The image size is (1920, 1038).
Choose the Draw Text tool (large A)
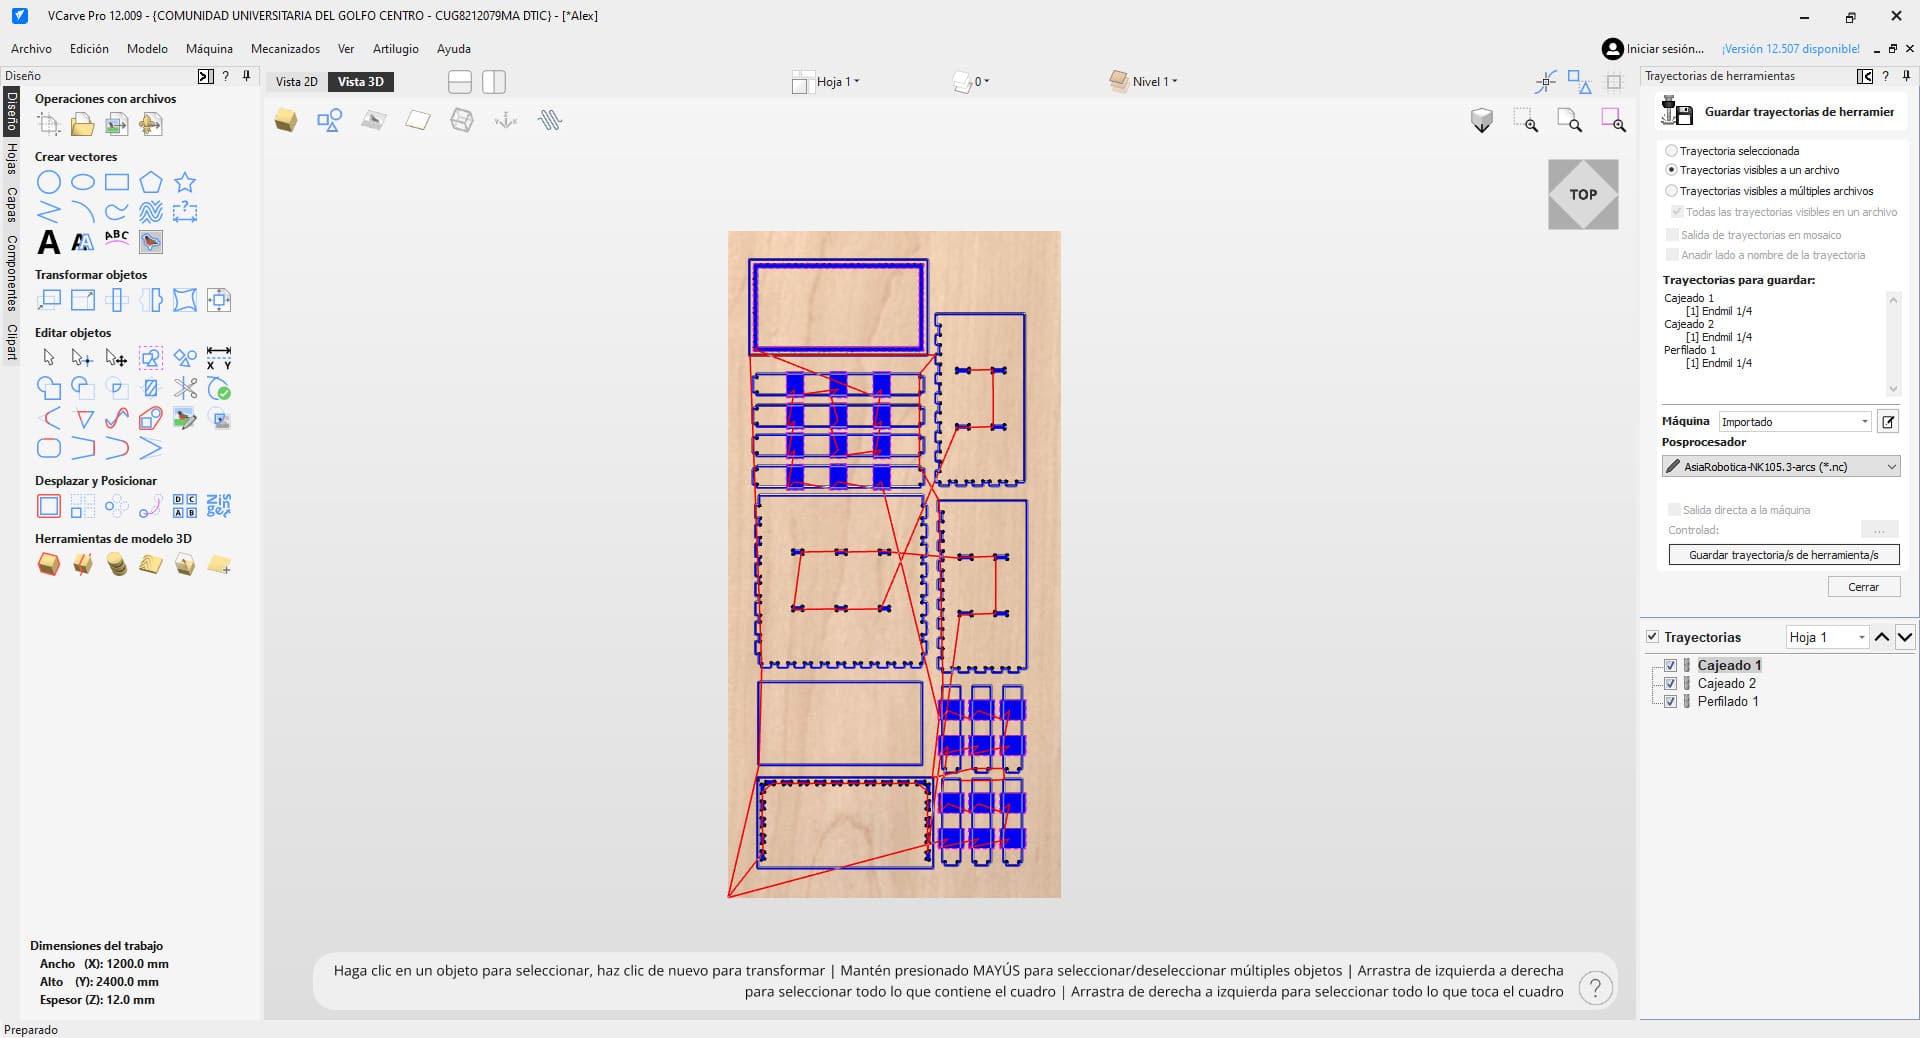(x=49, y=242)
